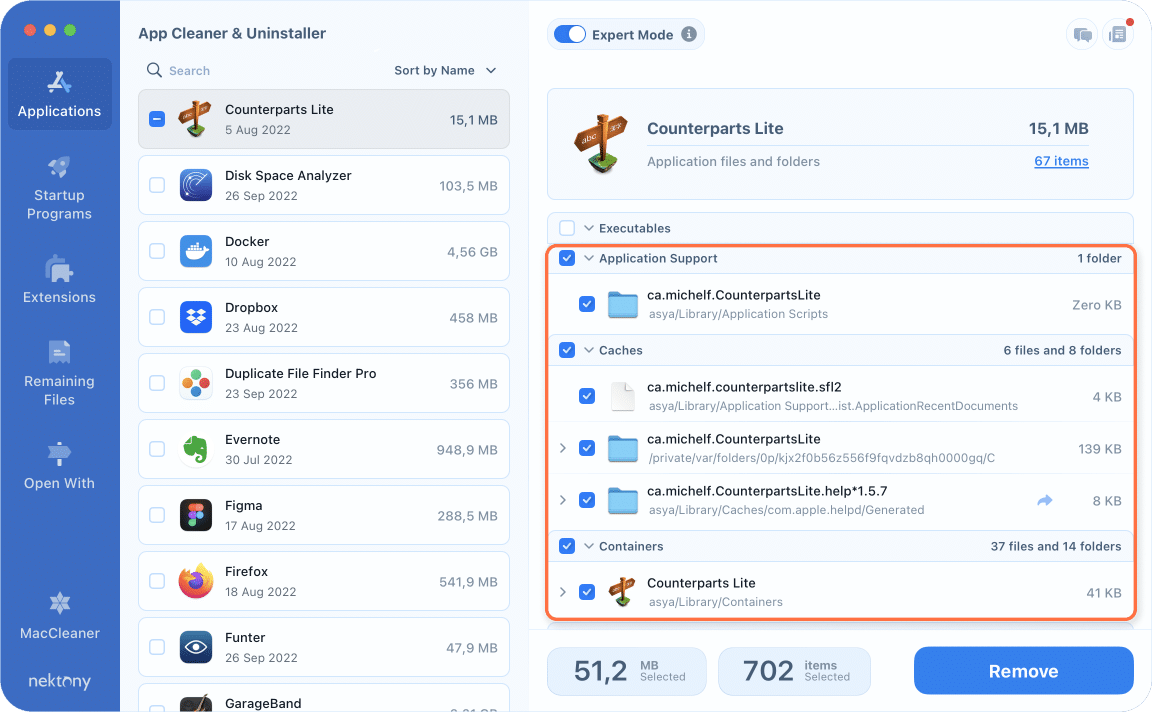Open Startup Programs rocket icon
The image size is (1152, 712).
[60, 167]
